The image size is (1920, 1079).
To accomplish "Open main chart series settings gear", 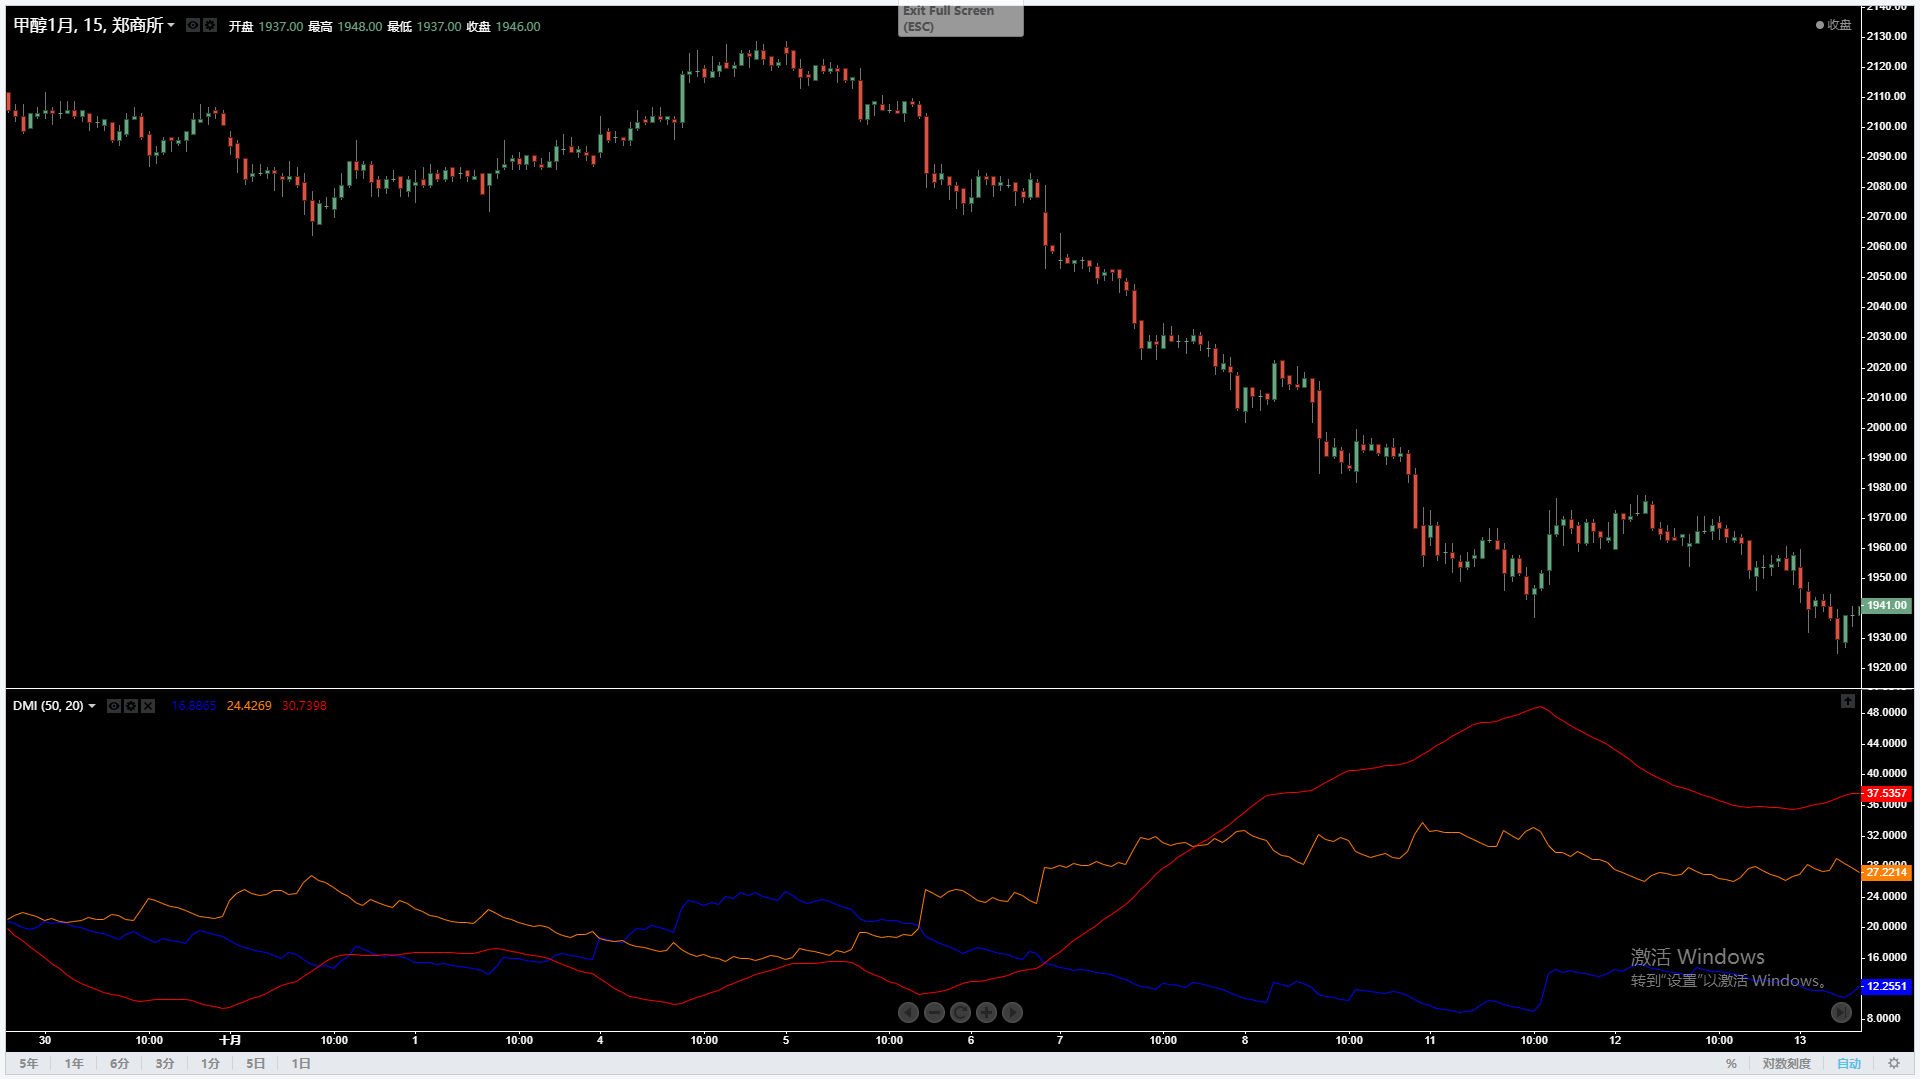I will pos(210,25).
